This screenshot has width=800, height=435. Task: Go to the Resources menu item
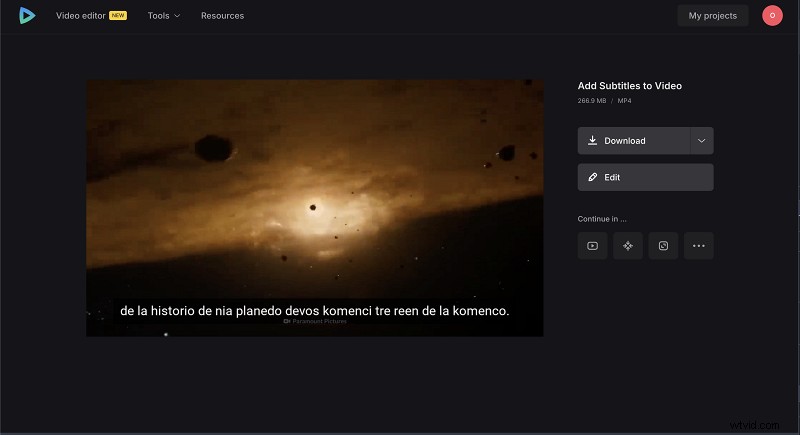tap(222, 16)
